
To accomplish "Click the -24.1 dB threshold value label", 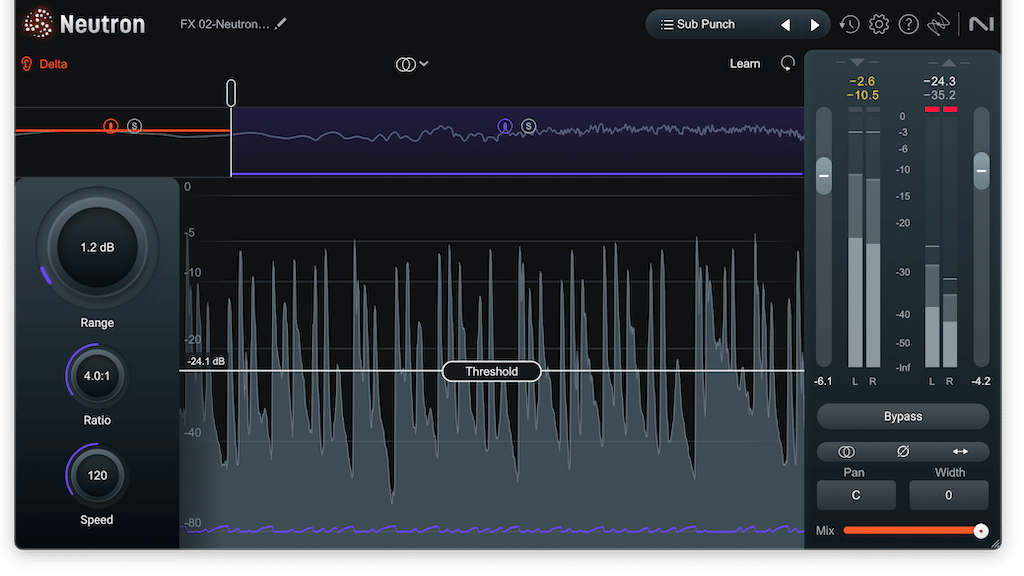I will (206, 361).
